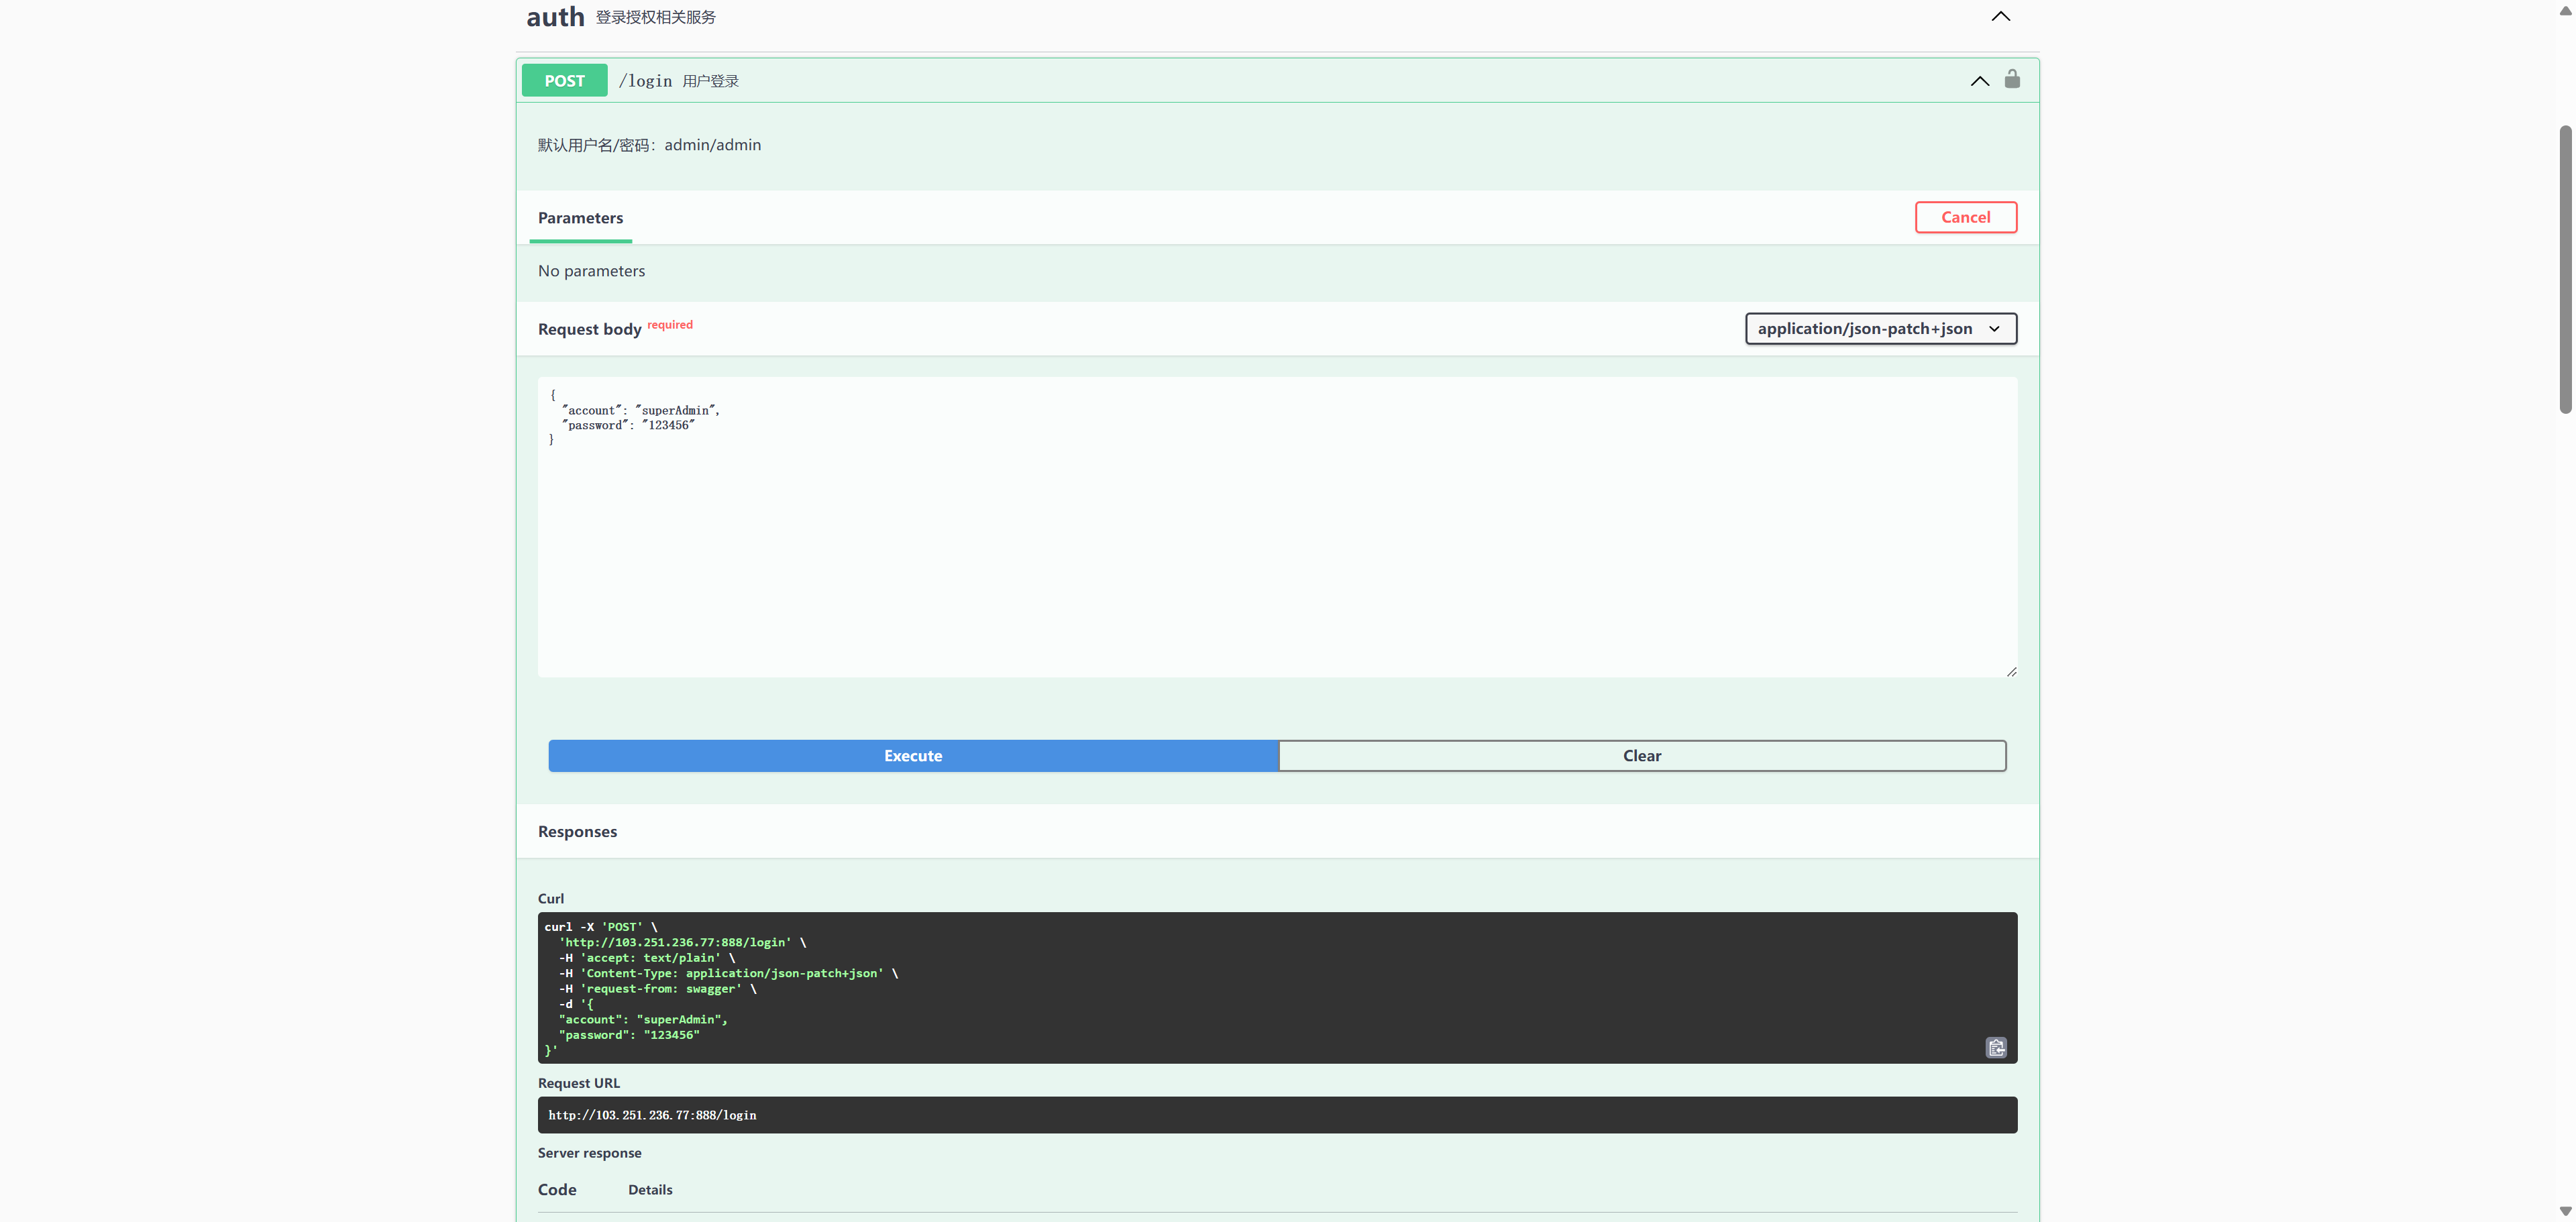Click the scrollbar up arrow

tap(2565, 10)
